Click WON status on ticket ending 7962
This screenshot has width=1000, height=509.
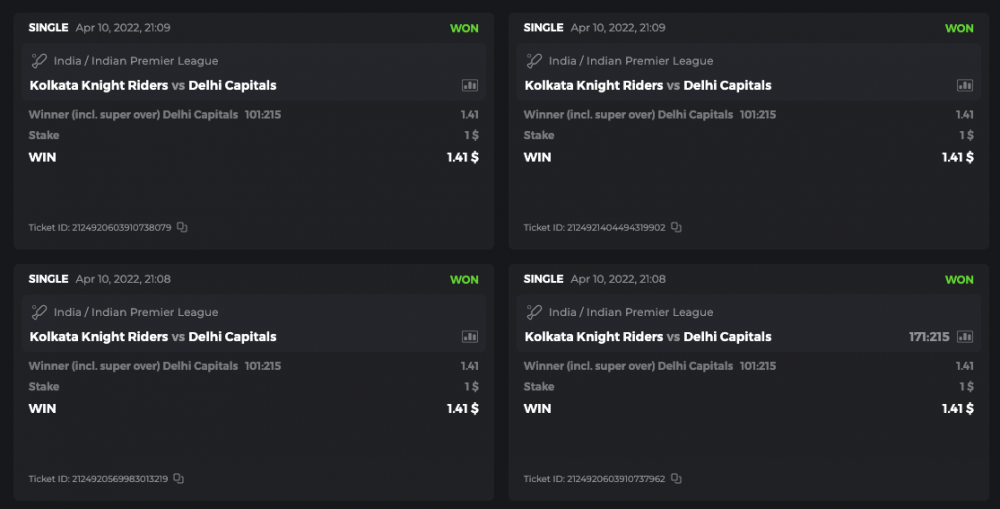click(959, 280)
